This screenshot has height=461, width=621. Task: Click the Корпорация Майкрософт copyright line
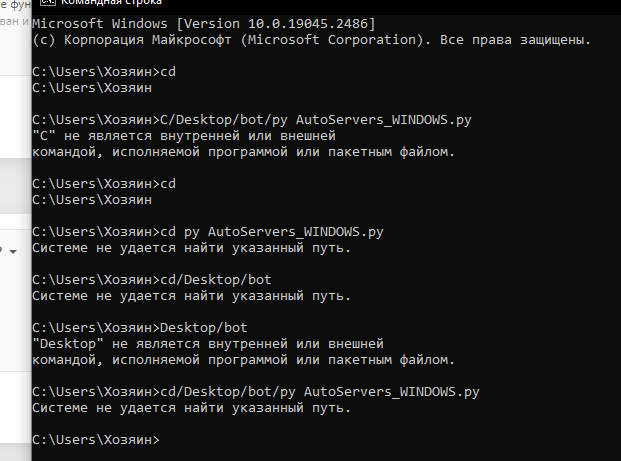click(311, 40)
